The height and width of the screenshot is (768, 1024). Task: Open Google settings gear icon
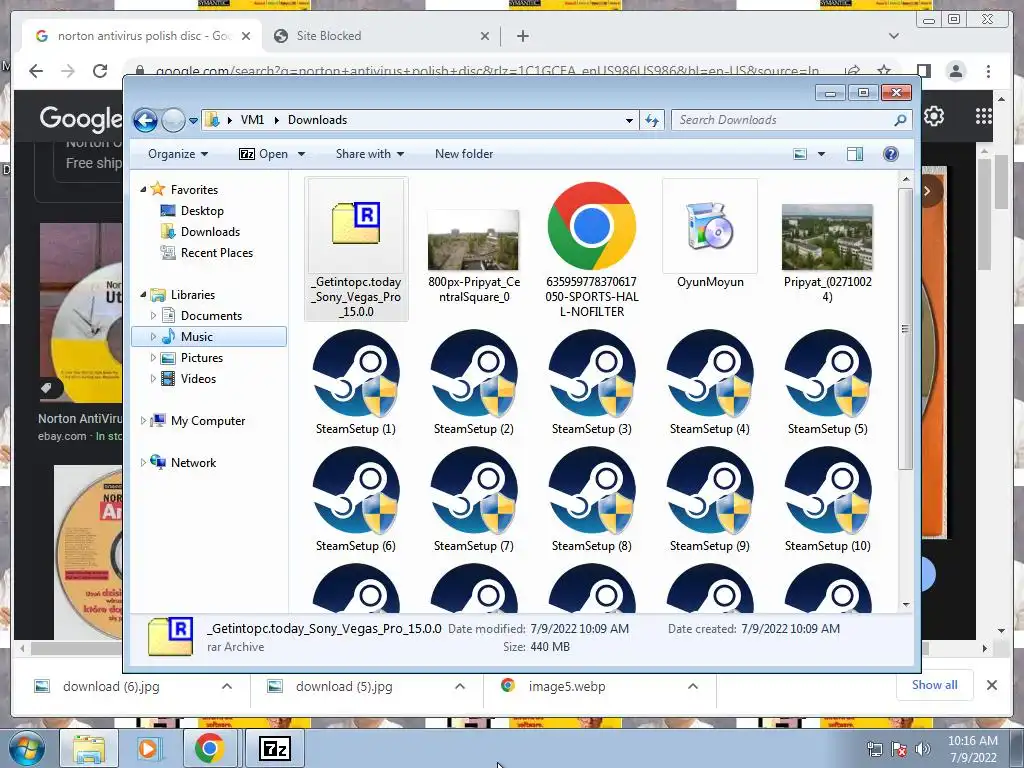934,116
